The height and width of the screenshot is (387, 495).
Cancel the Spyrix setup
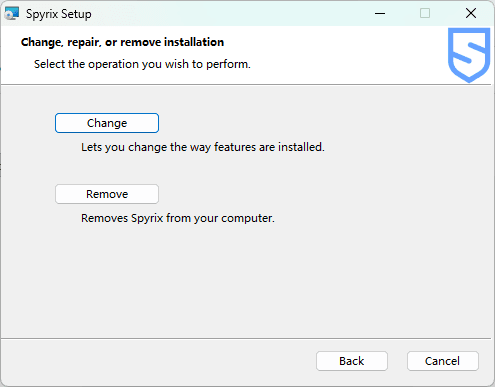[443, 361]
